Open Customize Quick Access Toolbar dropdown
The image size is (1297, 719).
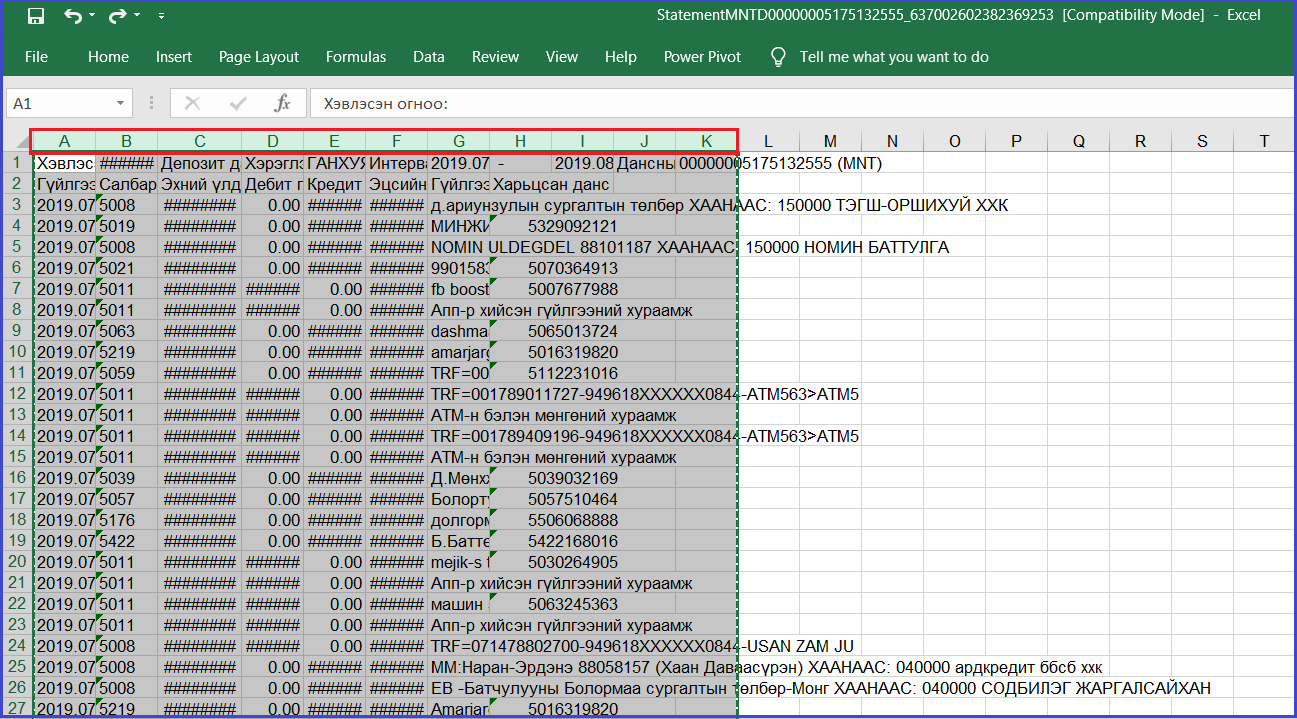pos(162,16)
